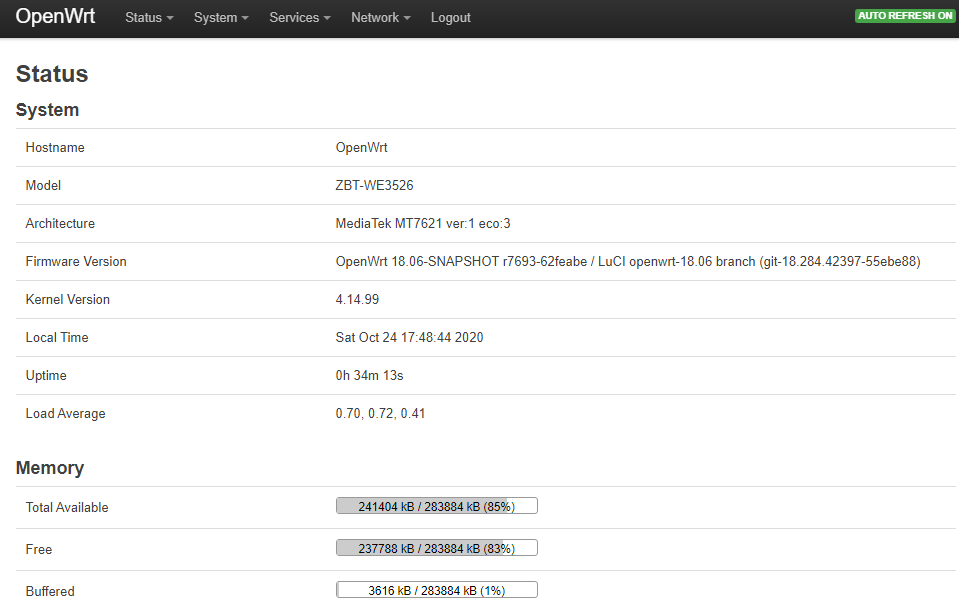The width and height of the screenshot is (959, 612).
Task: Click the OpenWrt brand logo link
Action: (55, 17)
